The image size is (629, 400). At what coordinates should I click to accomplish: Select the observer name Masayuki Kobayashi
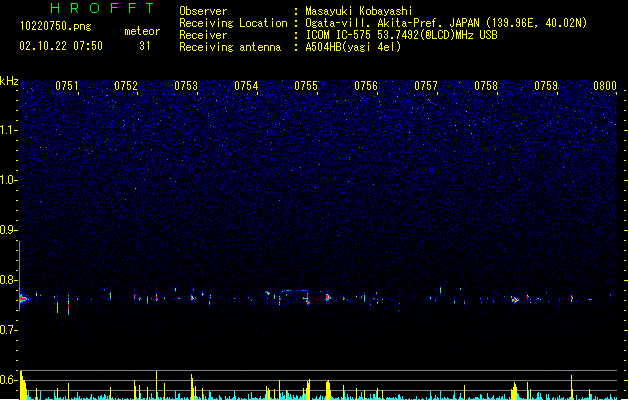[x=359, y=11]
